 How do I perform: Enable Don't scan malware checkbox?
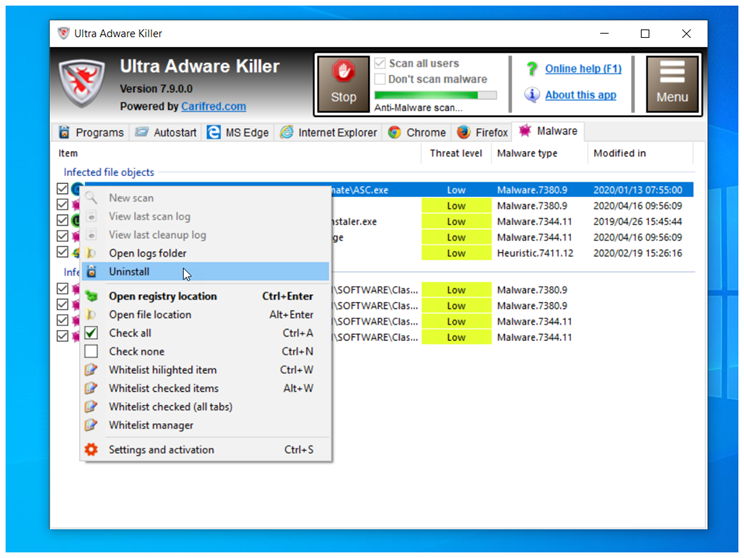380,79
